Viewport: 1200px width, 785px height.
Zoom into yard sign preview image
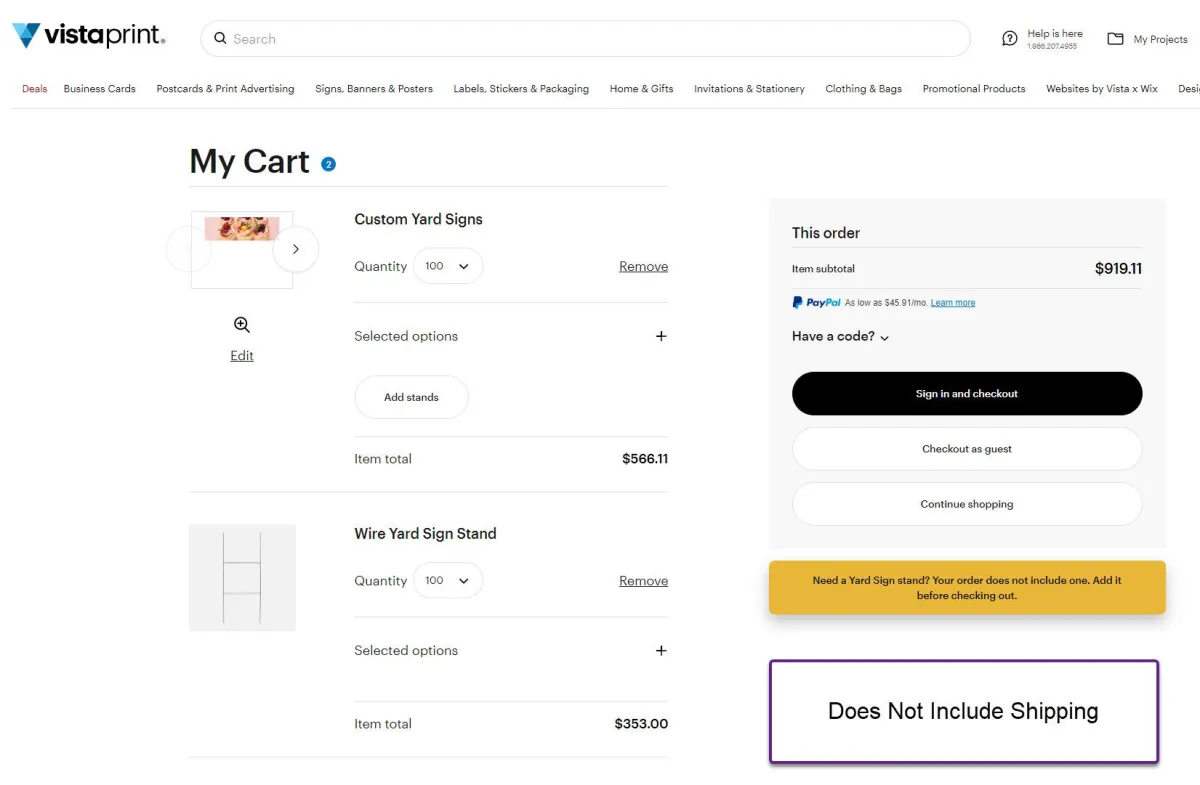242,325
